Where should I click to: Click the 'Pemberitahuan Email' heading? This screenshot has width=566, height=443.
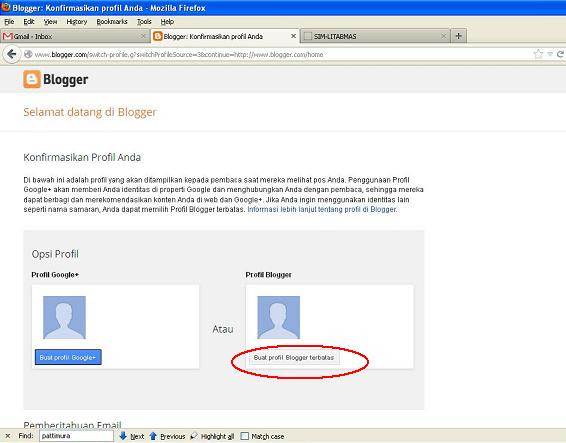pyautogui.click(x=72, y=425)
